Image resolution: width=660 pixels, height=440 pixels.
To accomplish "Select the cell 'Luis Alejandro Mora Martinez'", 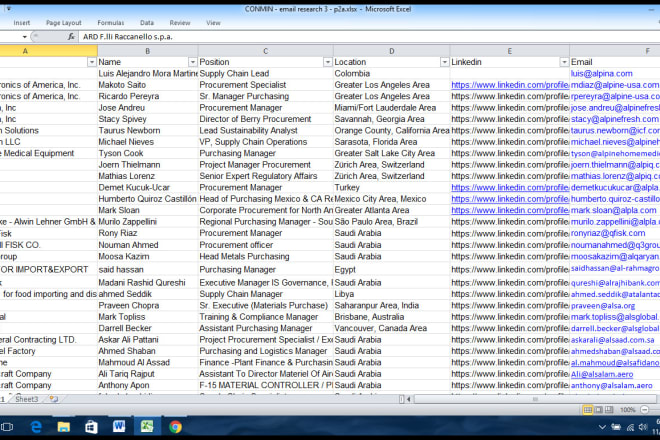I will point(148,74).
